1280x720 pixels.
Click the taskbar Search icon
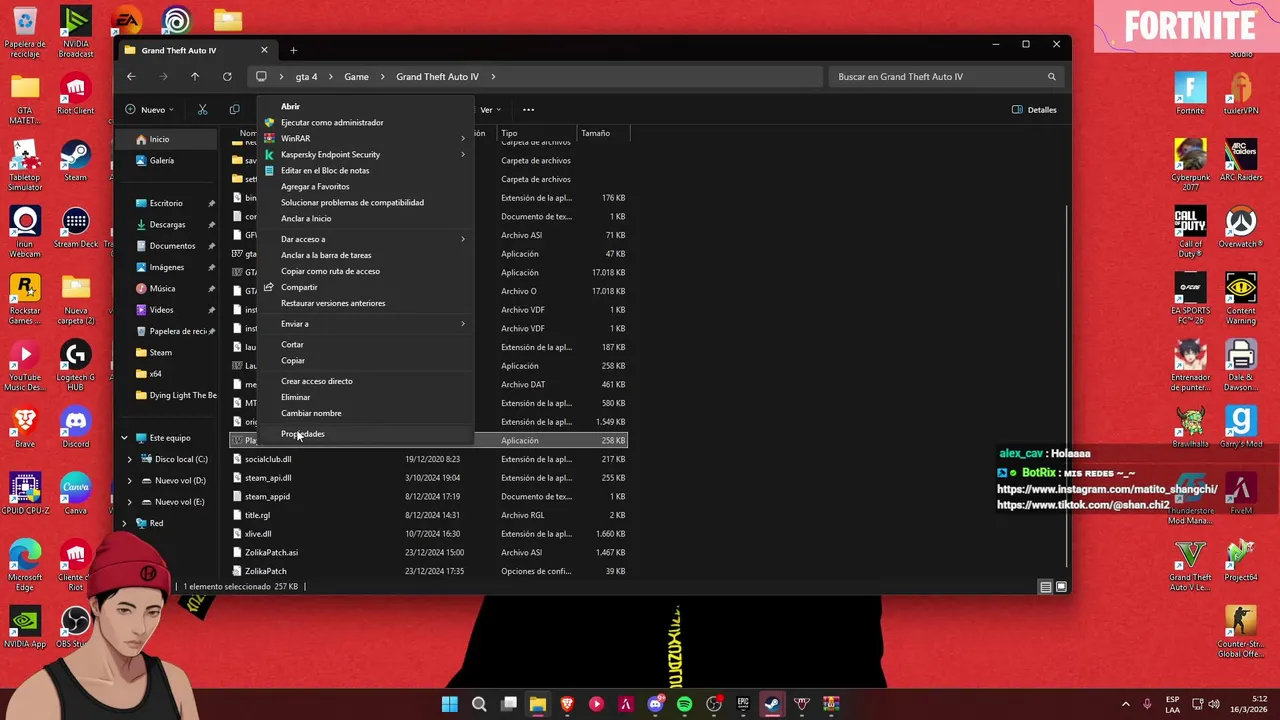(479, 704)
